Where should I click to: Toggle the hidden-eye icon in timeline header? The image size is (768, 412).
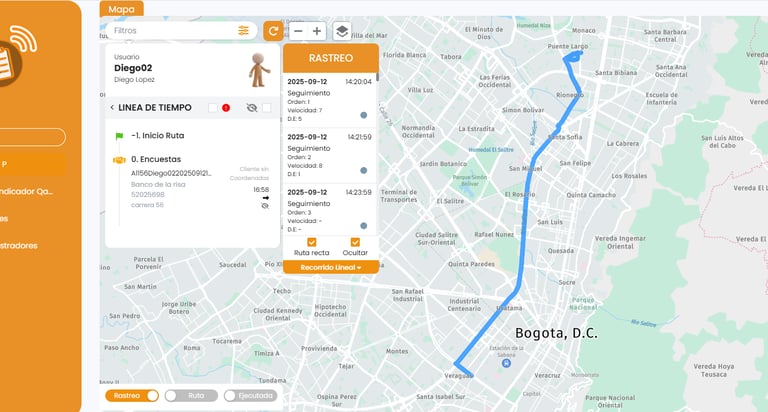252,108
